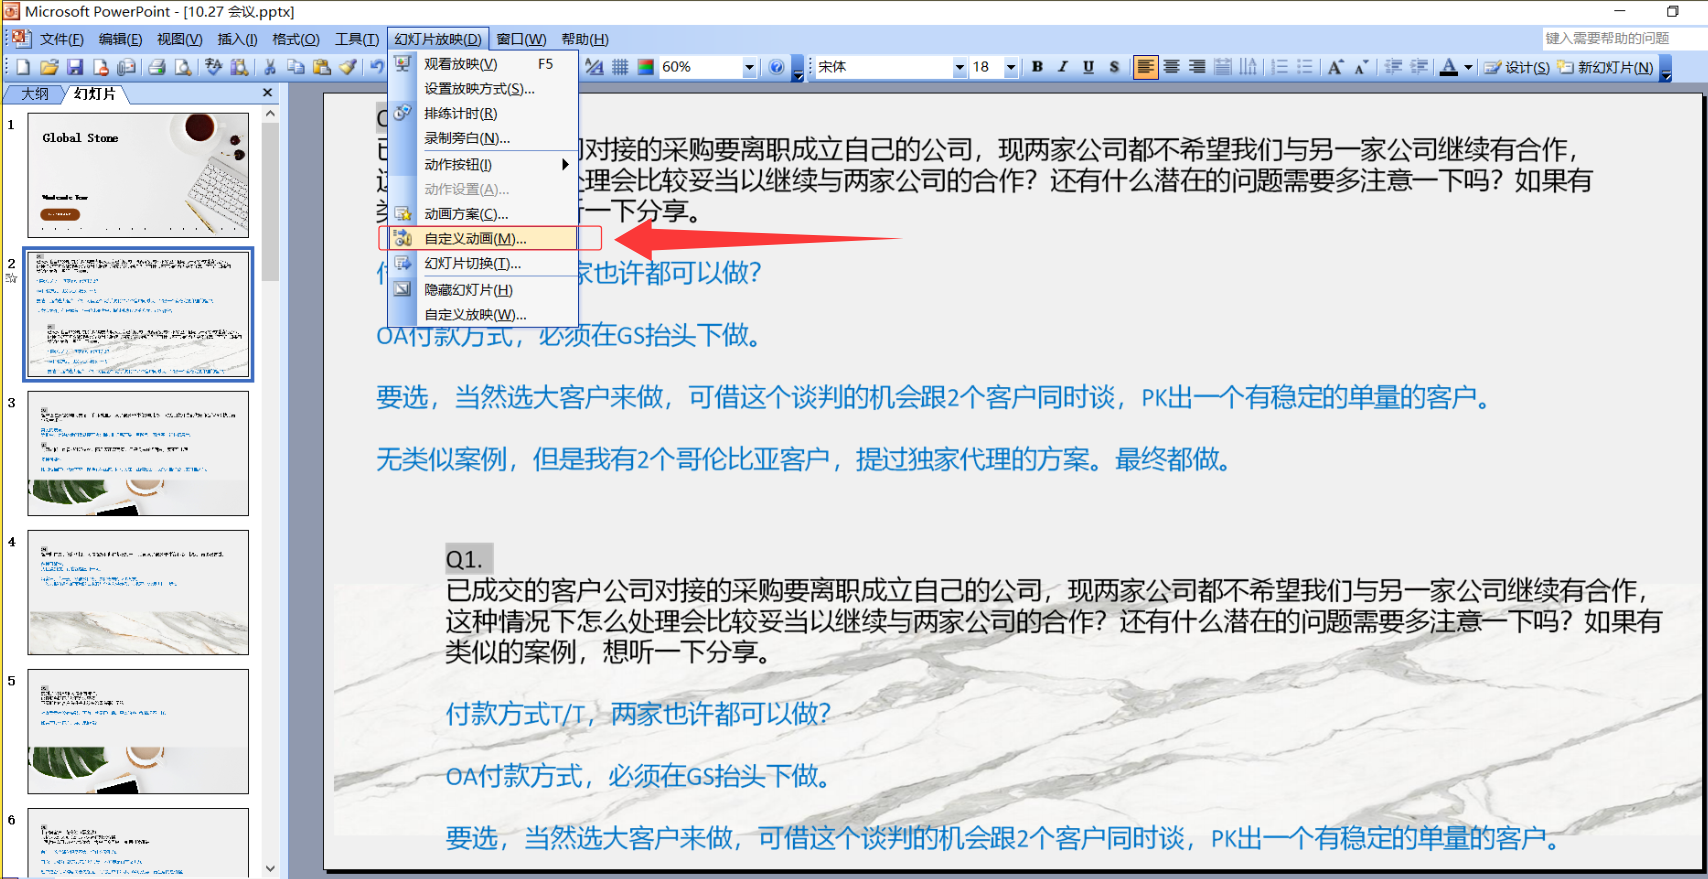Toggle Underline formatting
The height and width of the screenshot is (879, 1708).
click(1088, 67)
